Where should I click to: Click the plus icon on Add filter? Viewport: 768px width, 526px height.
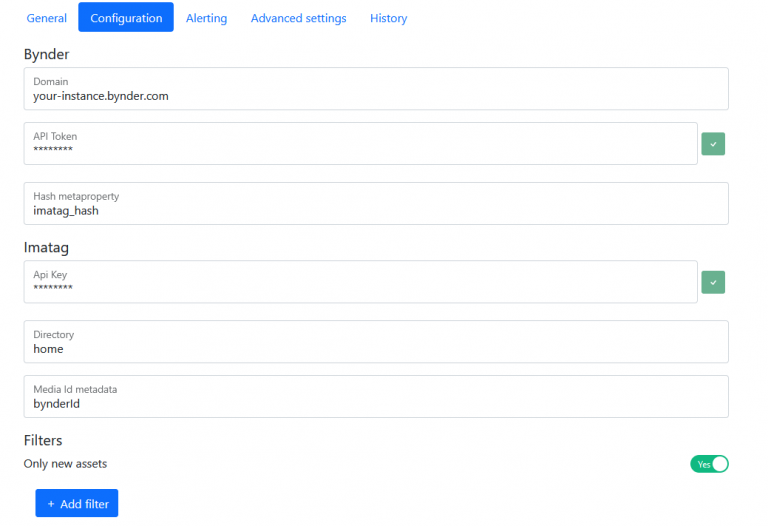(x=51, y=504)
